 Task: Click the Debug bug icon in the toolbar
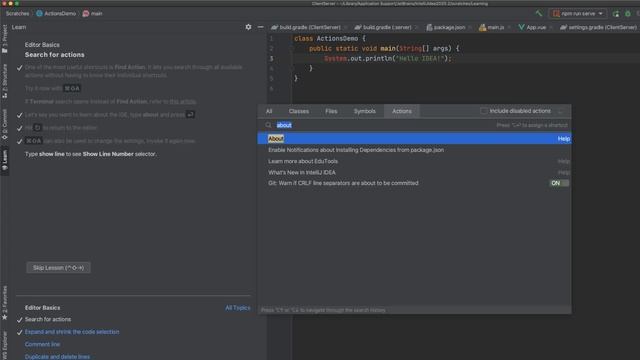[x=628, y=13]
